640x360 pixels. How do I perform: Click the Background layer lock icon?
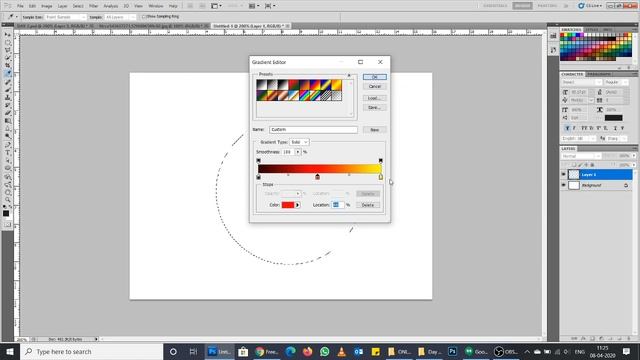[626, 185]
